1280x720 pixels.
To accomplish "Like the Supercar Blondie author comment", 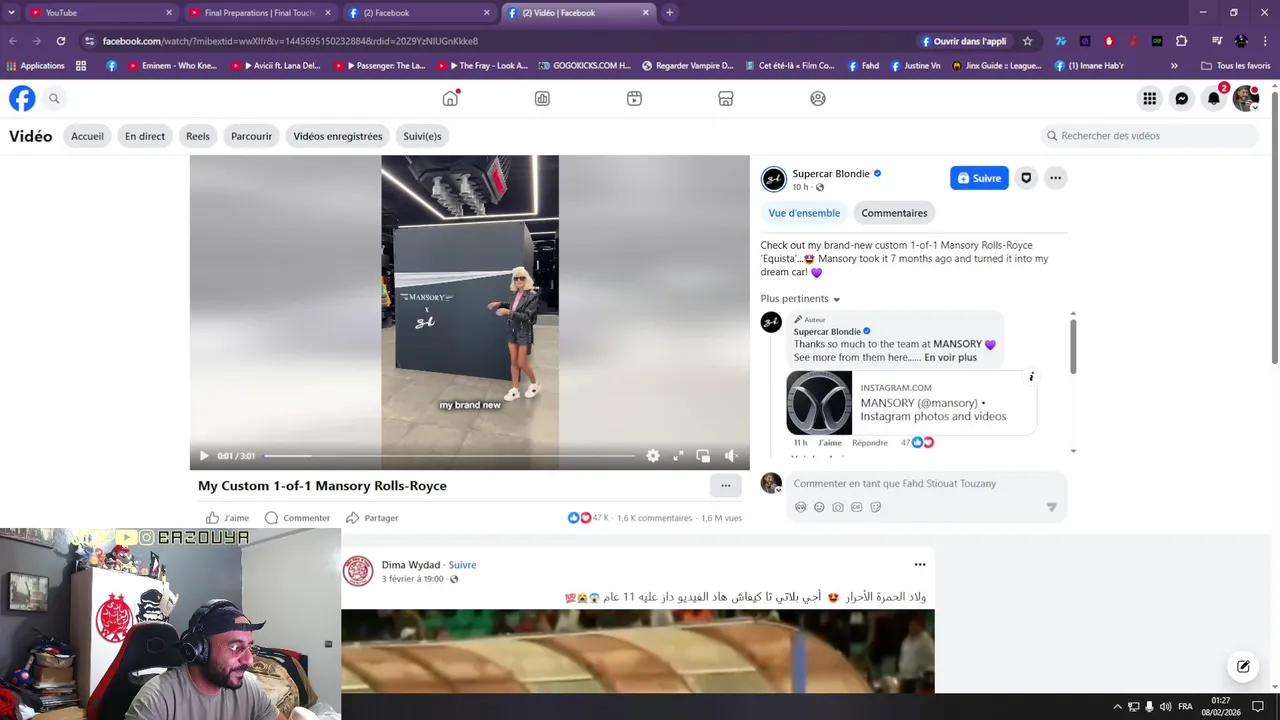I will pos(830,443).
